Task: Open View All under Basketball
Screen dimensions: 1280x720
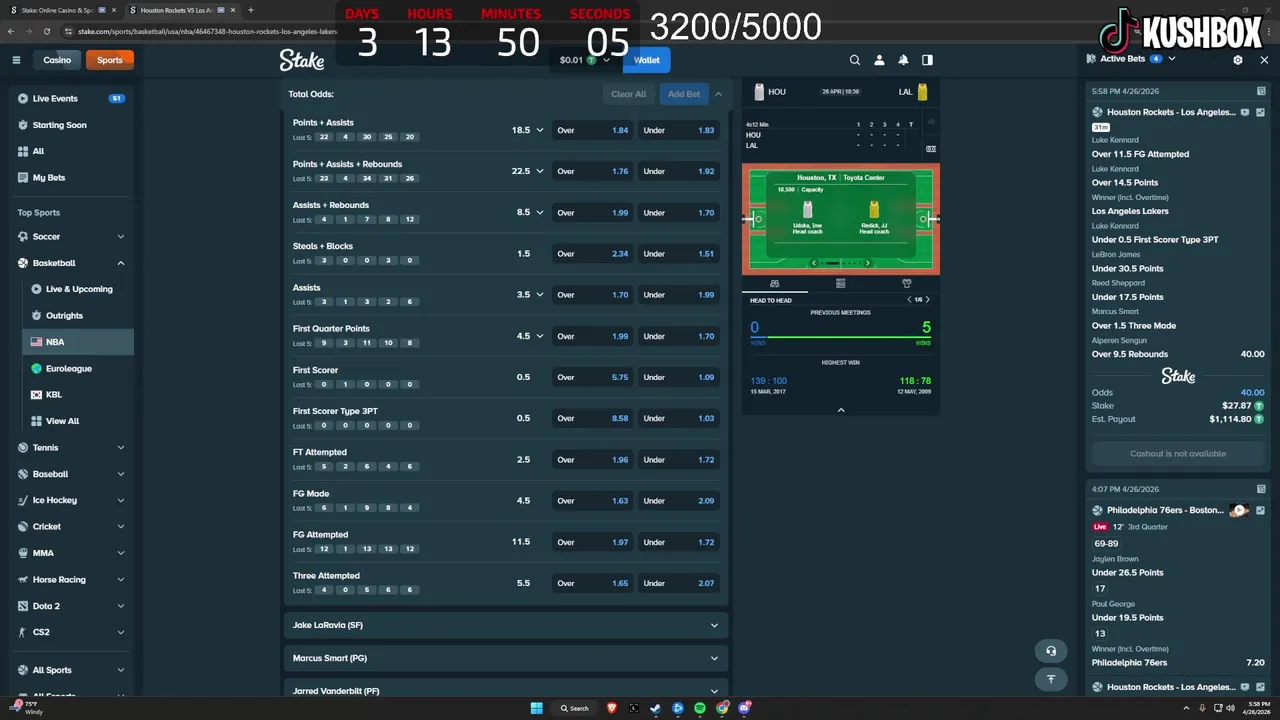Action: point(78,421)
